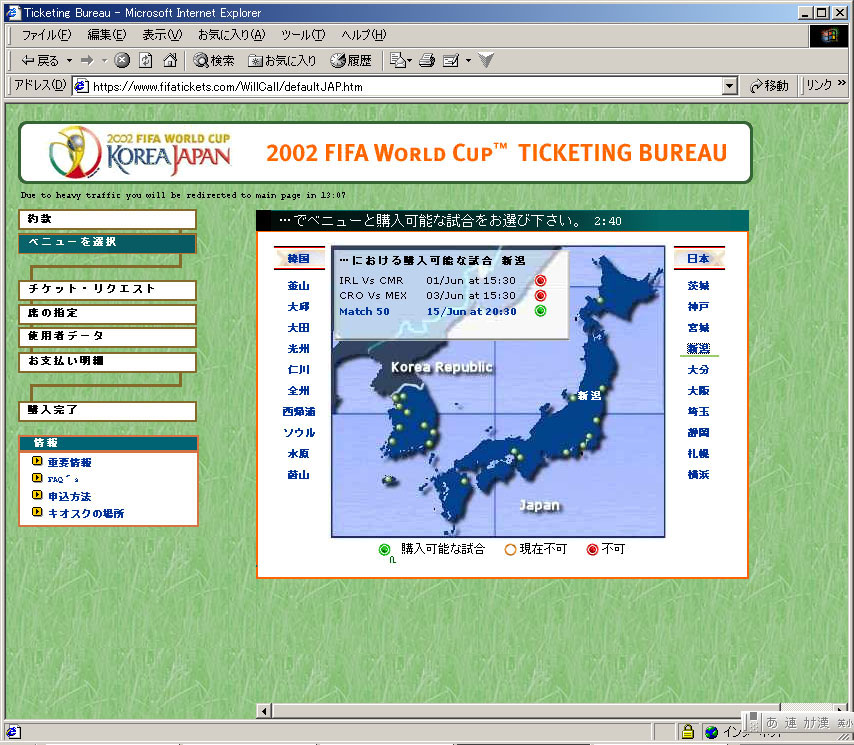Print the page with the printer icon
The width and height of the screenshot is (854, 745).
point(427,60)
